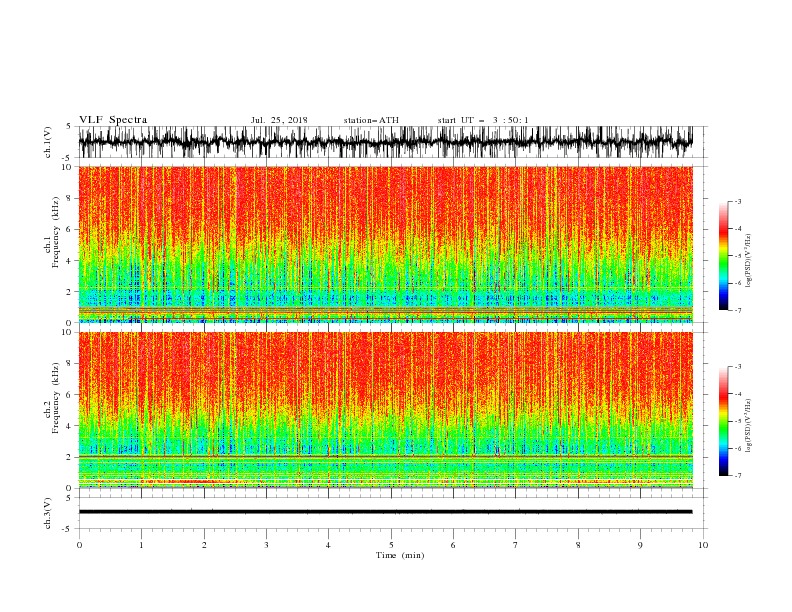Click the "-3" label on ch.1 color bar
Viewport: 792px width, 612px height.
point(737,201)
